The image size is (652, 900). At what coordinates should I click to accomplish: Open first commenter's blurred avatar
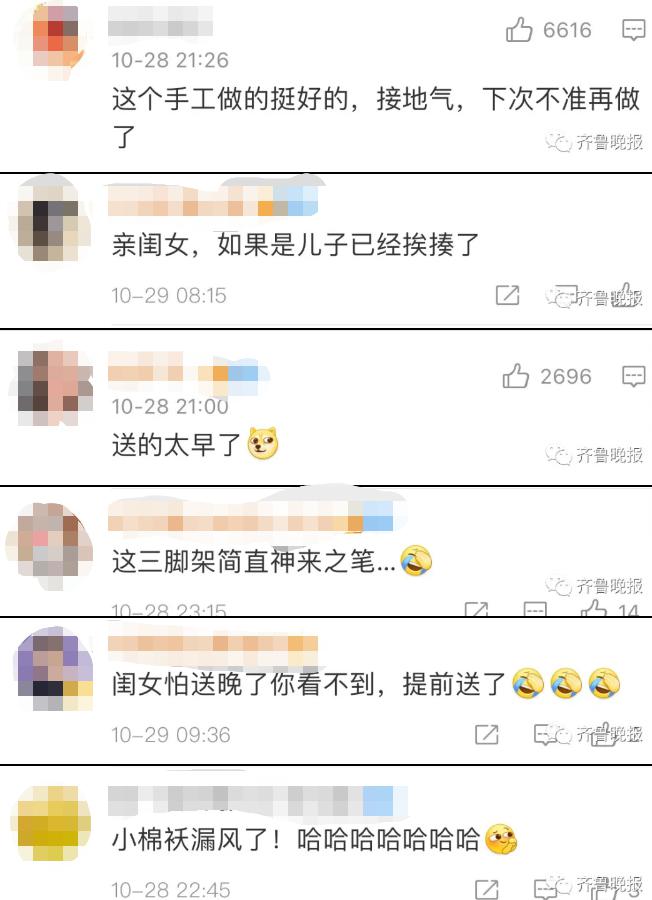56,39
